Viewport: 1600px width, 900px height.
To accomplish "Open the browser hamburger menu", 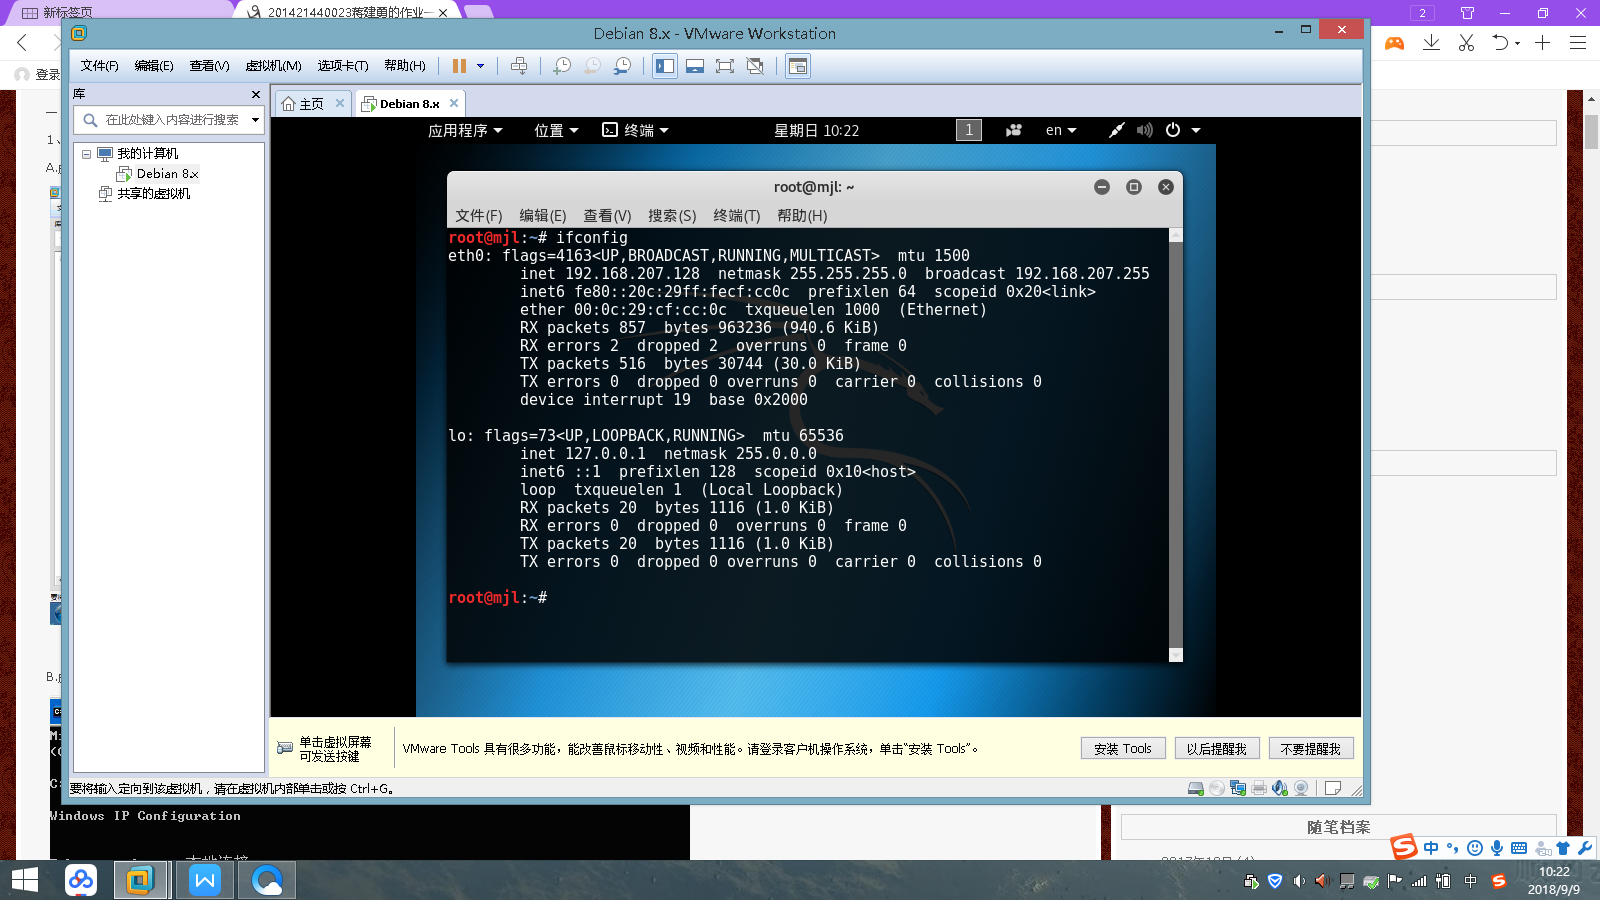I will pyautogui.click(x=1578, y=42).
